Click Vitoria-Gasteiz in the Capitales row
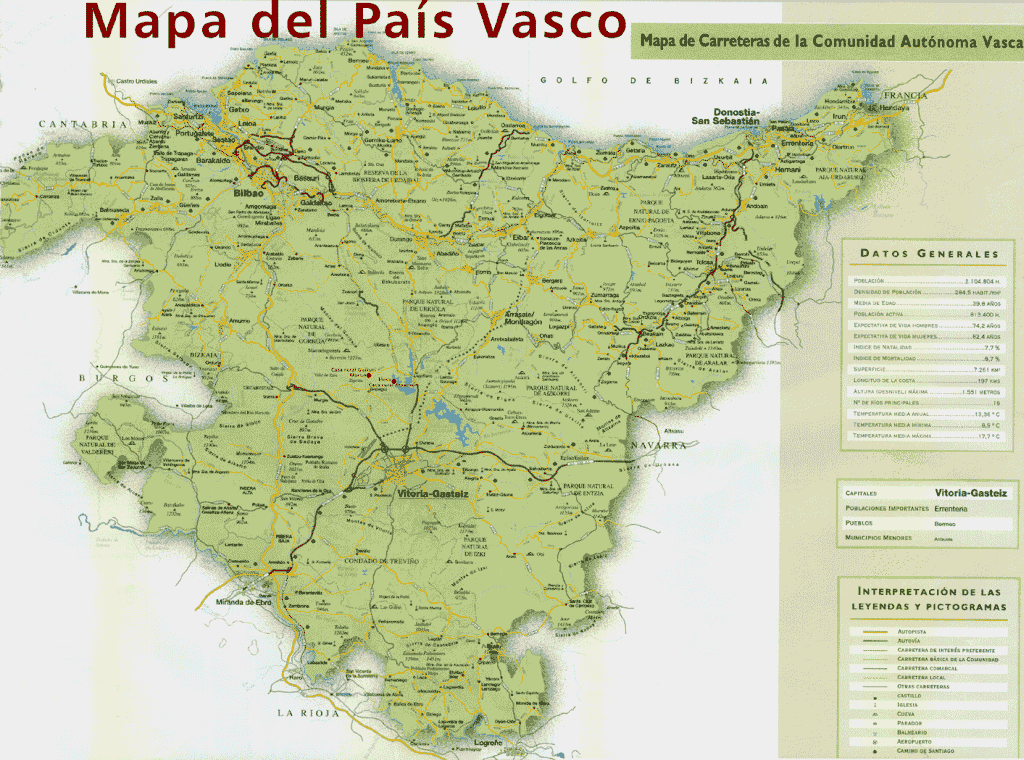 (971, 493)
